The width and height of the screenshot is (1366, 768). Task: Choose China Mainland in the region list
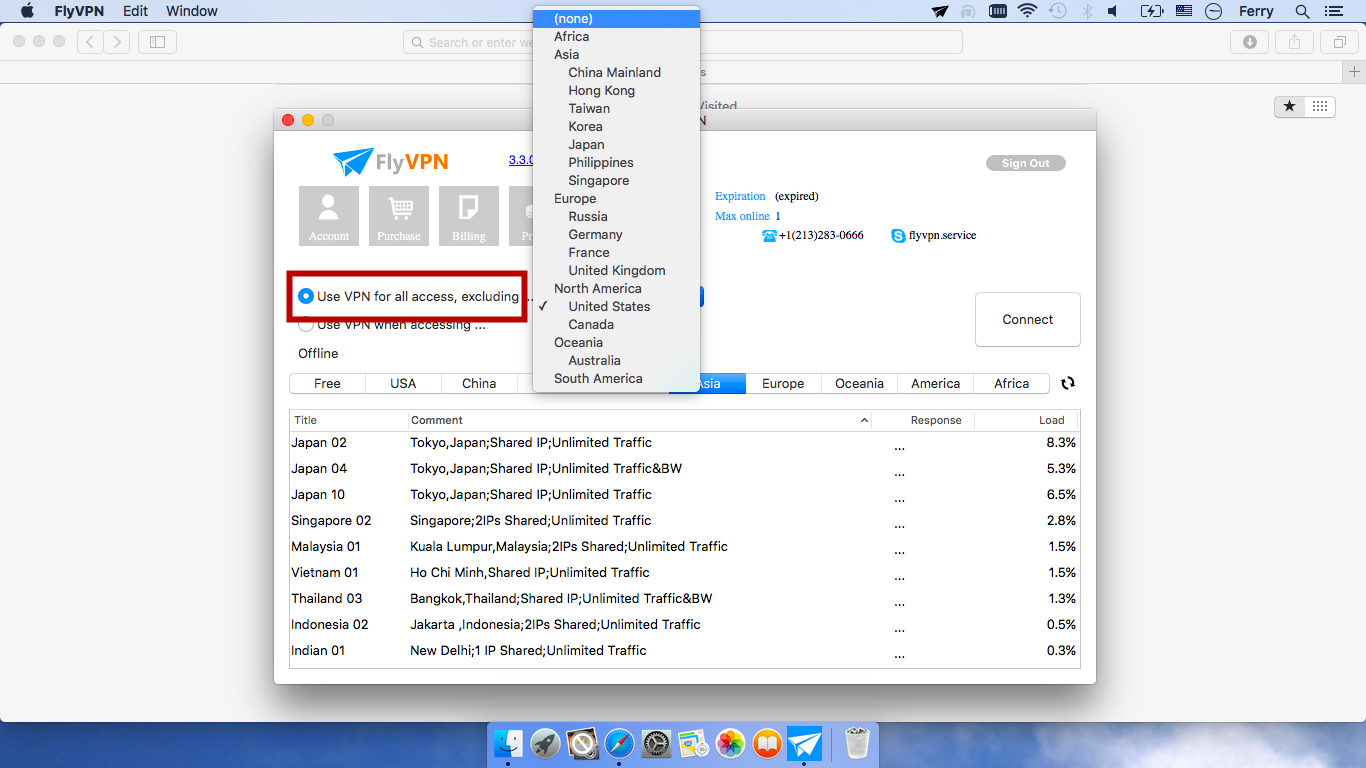616,72
